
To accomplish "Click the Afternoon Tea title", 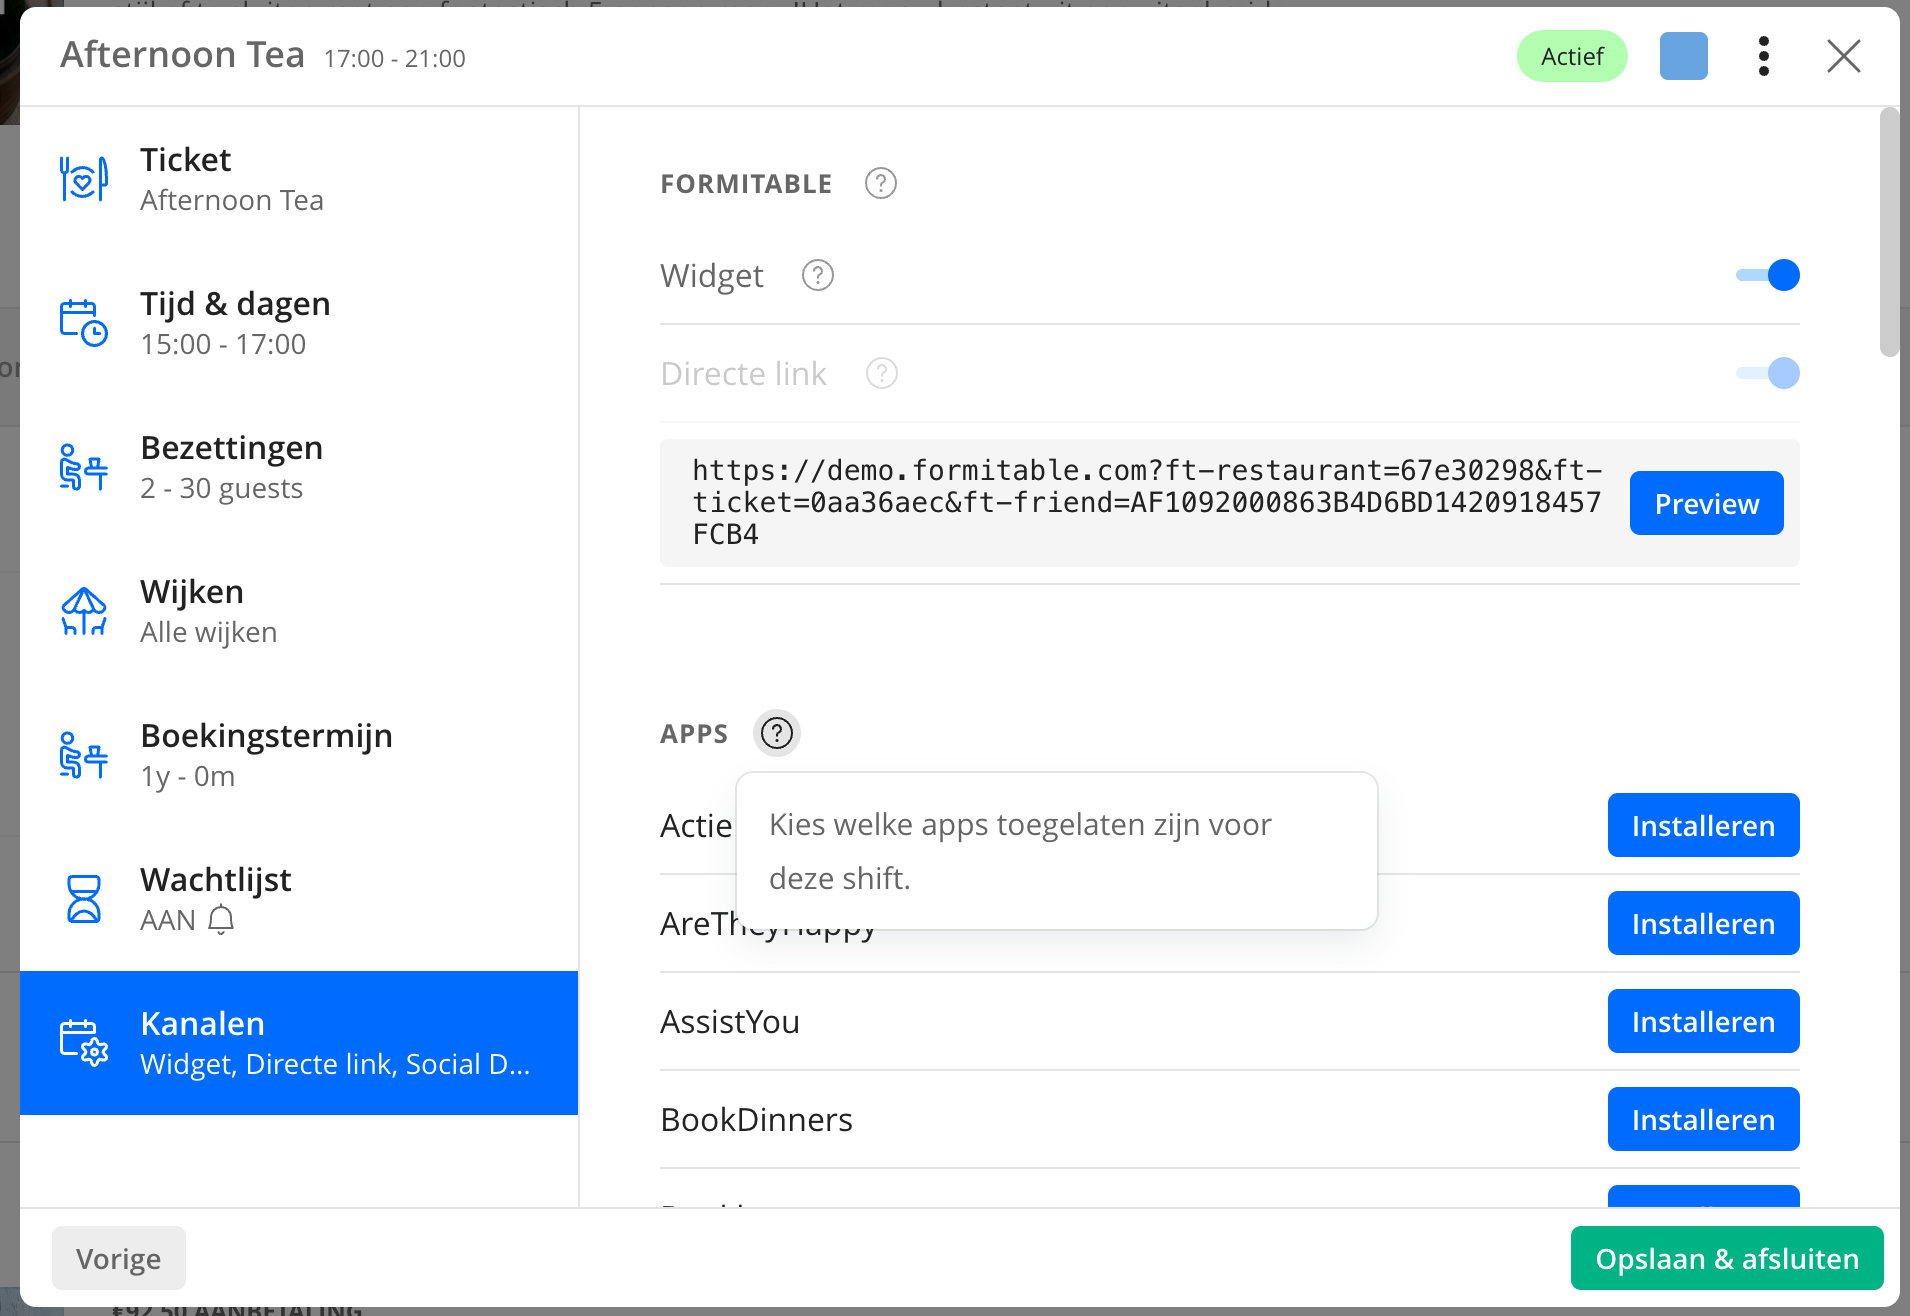I will (182, 54).
